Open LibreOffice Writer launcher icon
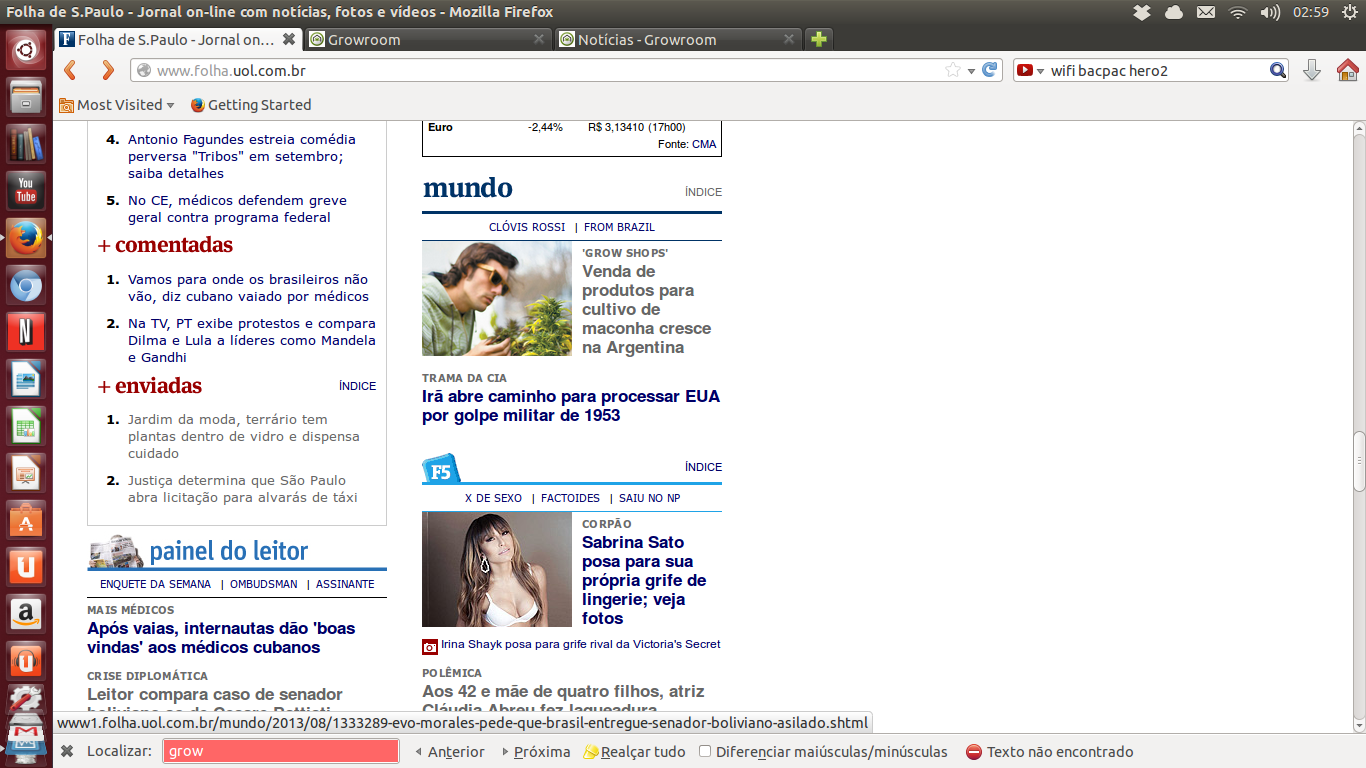Image resolution: width=1366 pixels, height=768 pixels. tap(26, 379)
